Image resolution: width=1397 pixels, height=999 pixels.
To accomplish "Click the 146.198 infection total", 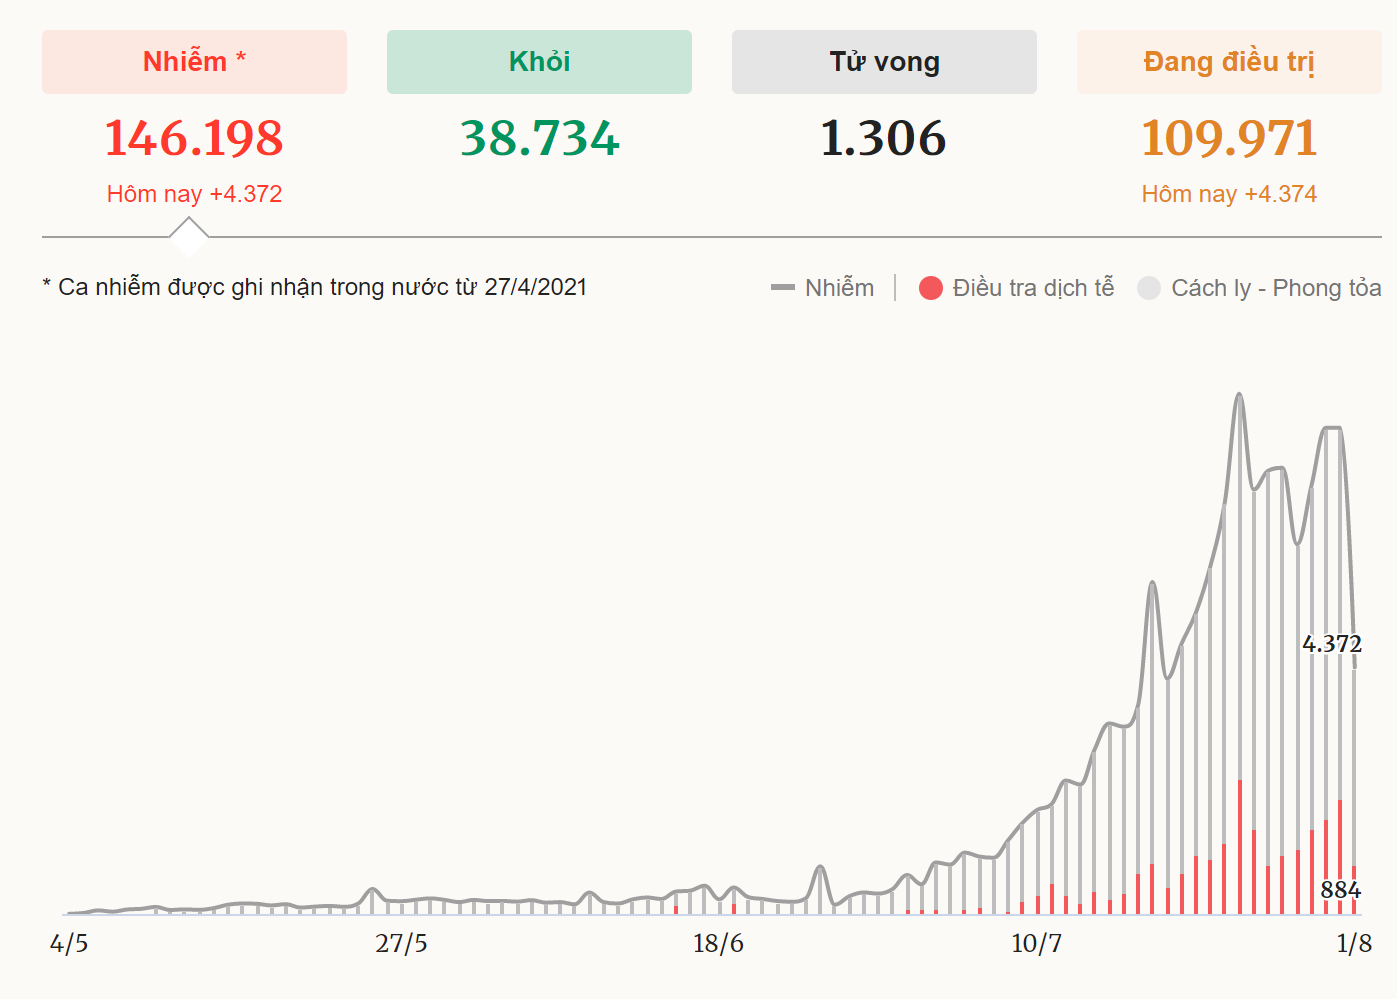I will tap(194, 138).
